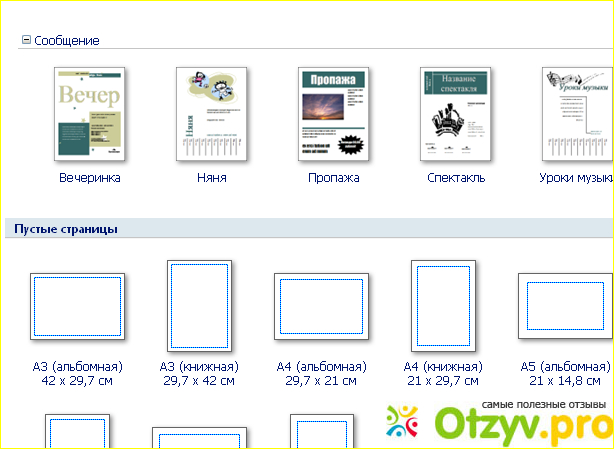Pick the A4 (альбомная) blank page thumbnail
The image size is (614, 449).
(321, 306)
